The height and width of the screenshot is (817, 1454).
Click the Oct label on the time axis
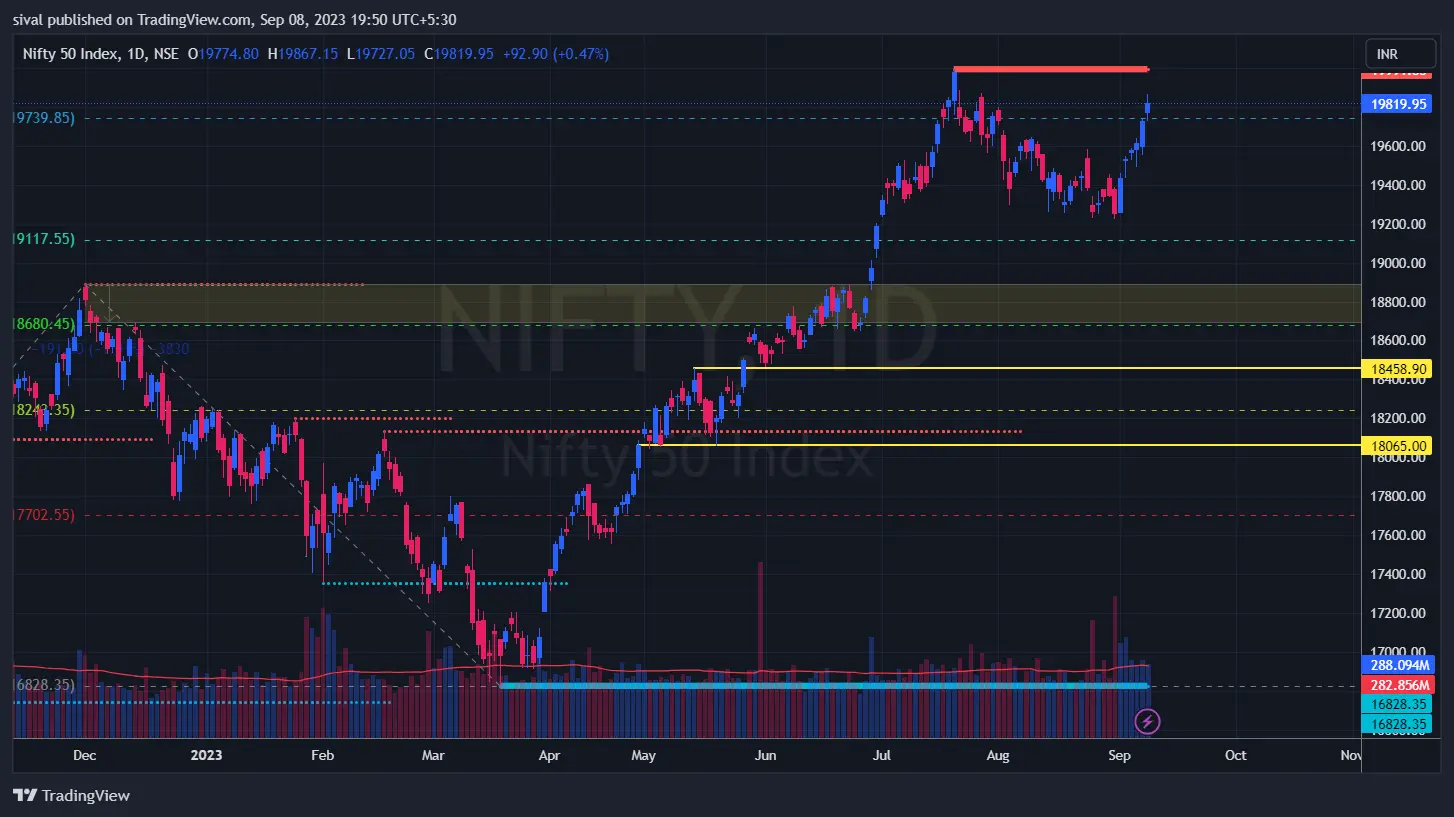1236,755
